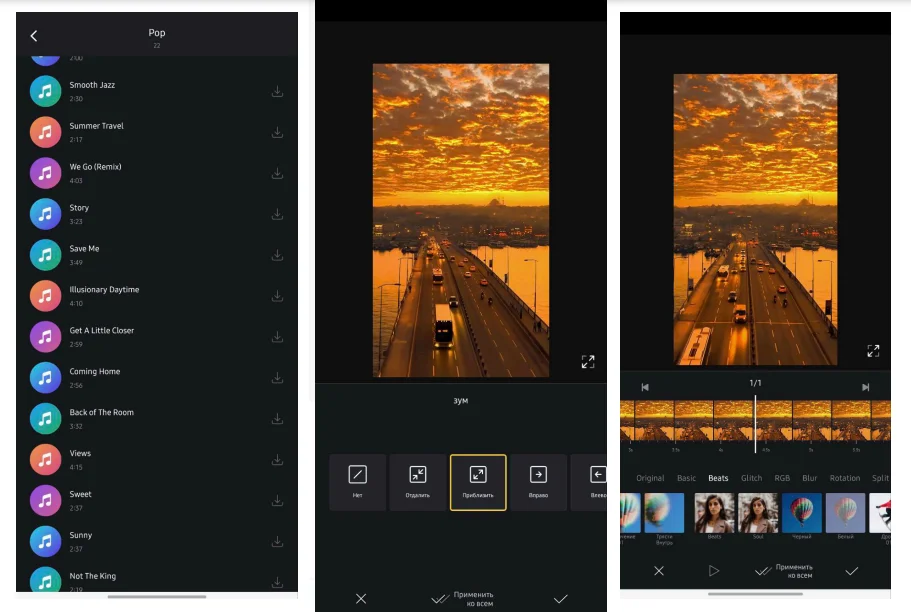Select the 'Вправо' pan right option
Screen dimensions: 911x612
tap(539, 482)
